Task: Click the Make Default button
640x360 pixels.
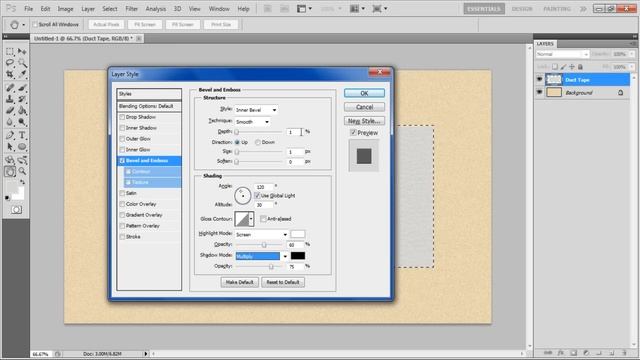Action: click(240, 282)
